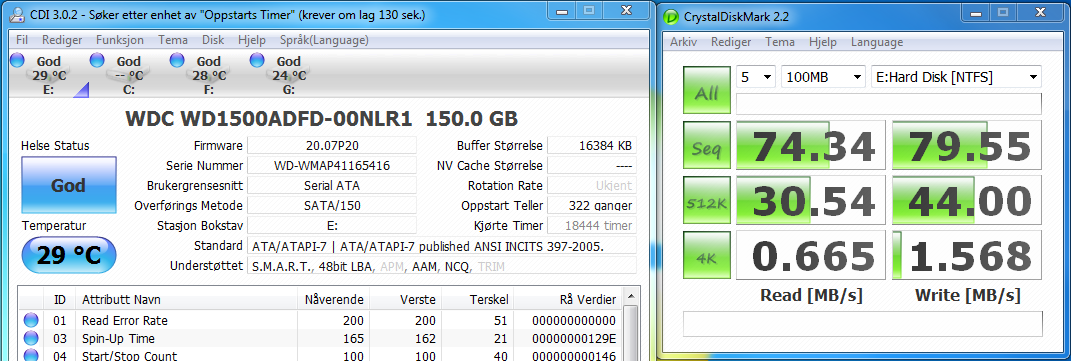Click status orb of Start/Stop Count row
Viewport: 1071px width, 361px height.
(31, 355)
